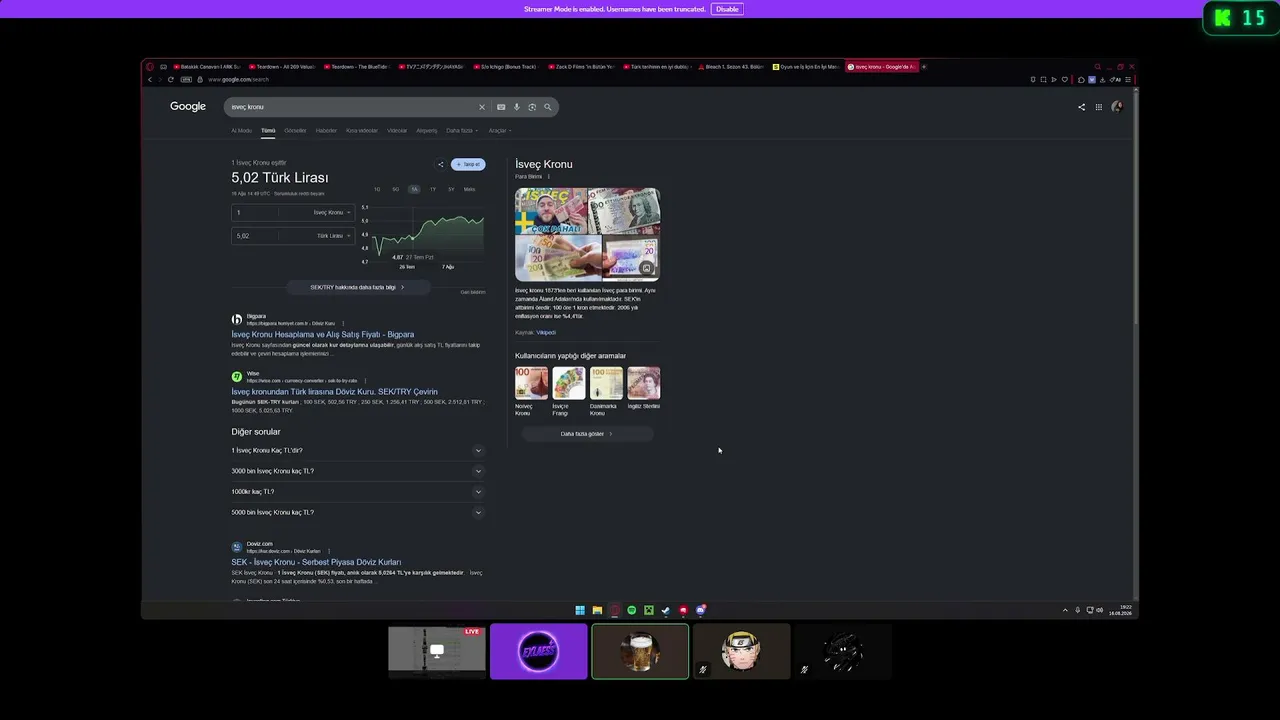Screen dimensions: 1280x720
Task: Open the Vikipedi source link
Action: [546, 332]
